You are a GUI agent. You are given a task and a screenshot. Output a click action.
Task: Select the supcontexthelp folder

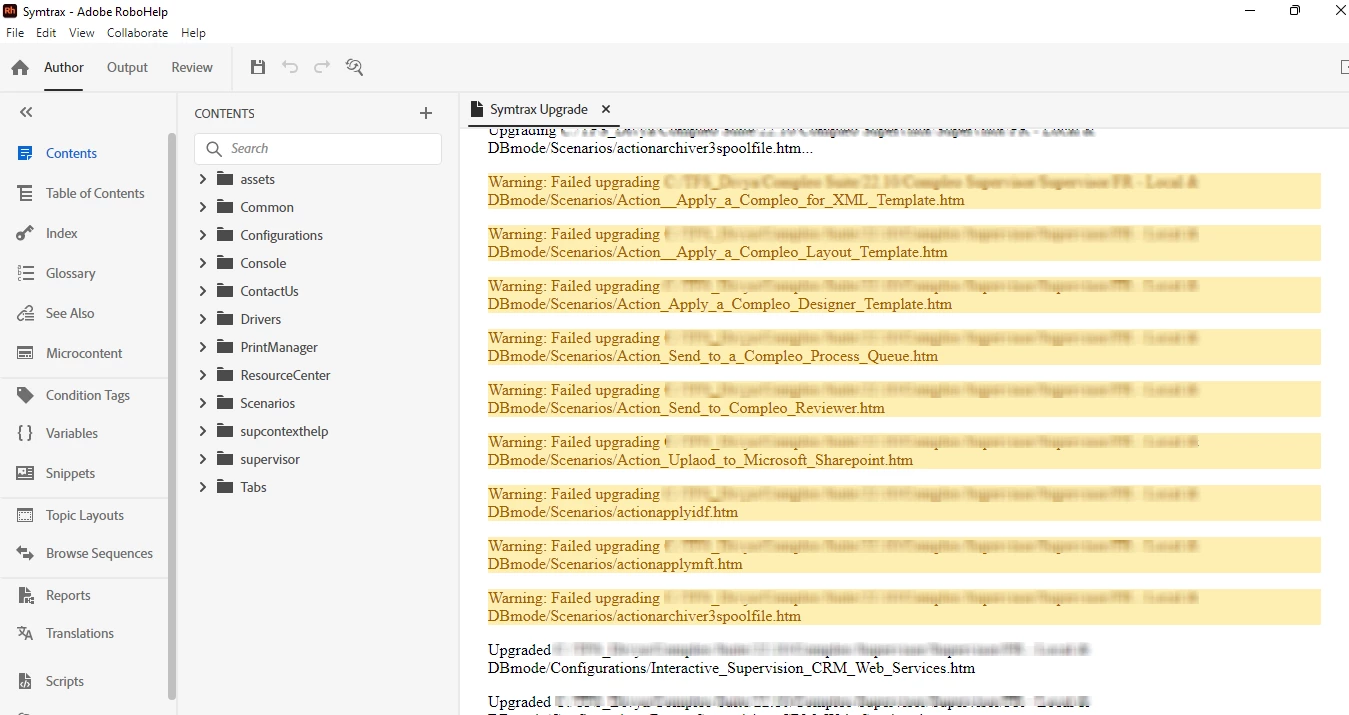tap(284, 431)
